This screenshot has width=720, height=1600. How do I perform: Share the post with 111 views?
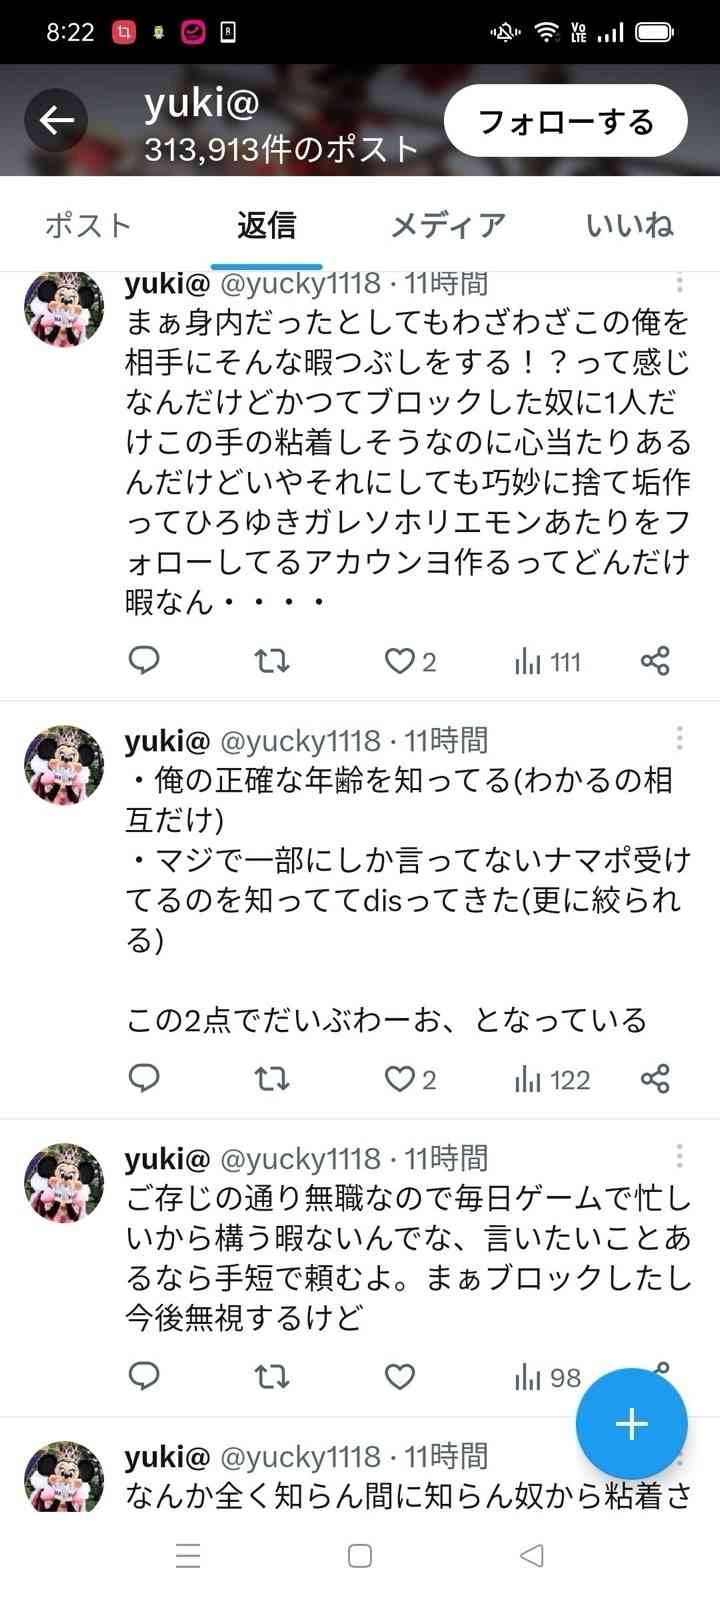pyautogui.click(x=655, y=661)
